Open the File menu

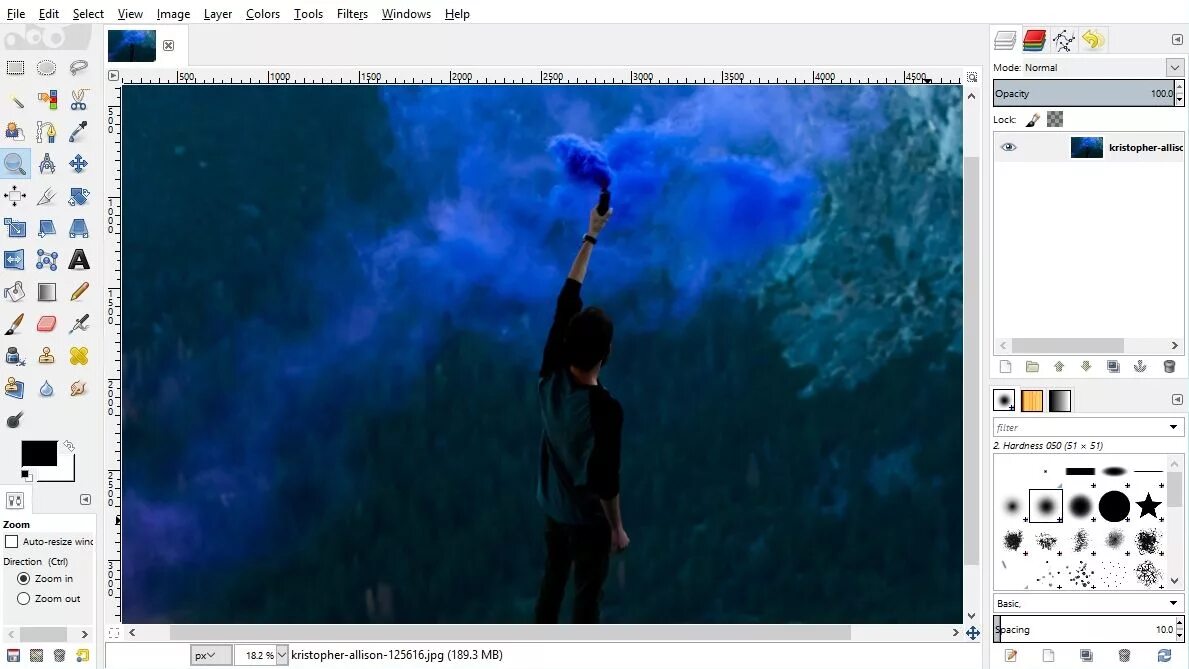tap(15, 14)
